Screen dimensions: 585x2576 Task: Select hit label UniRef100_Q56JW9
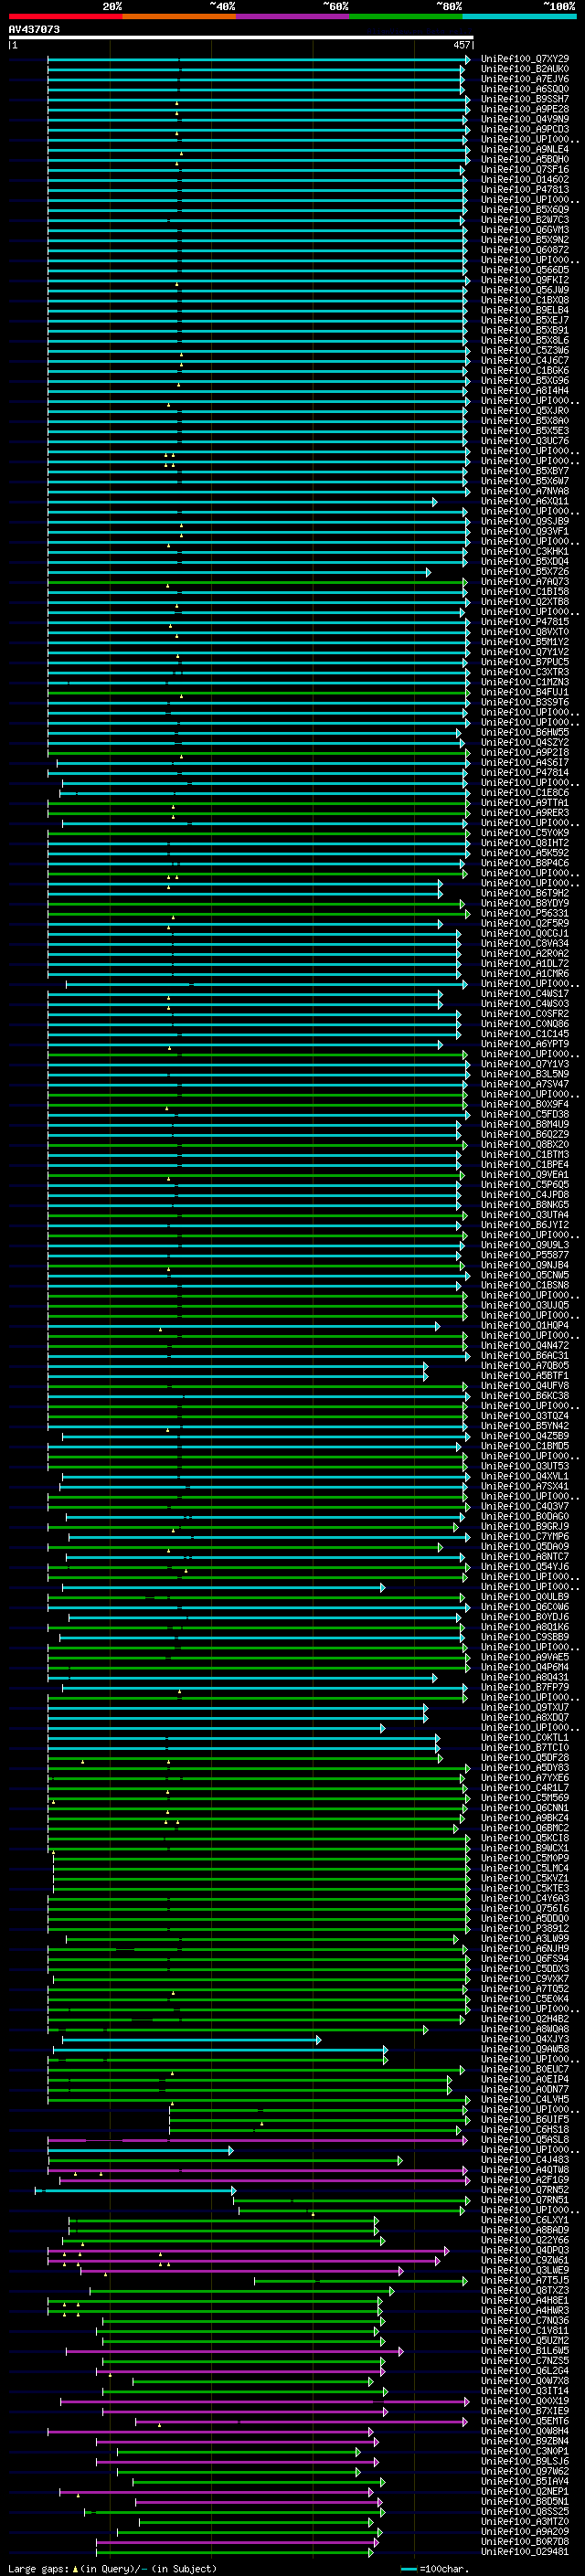[x=525, y=290]
